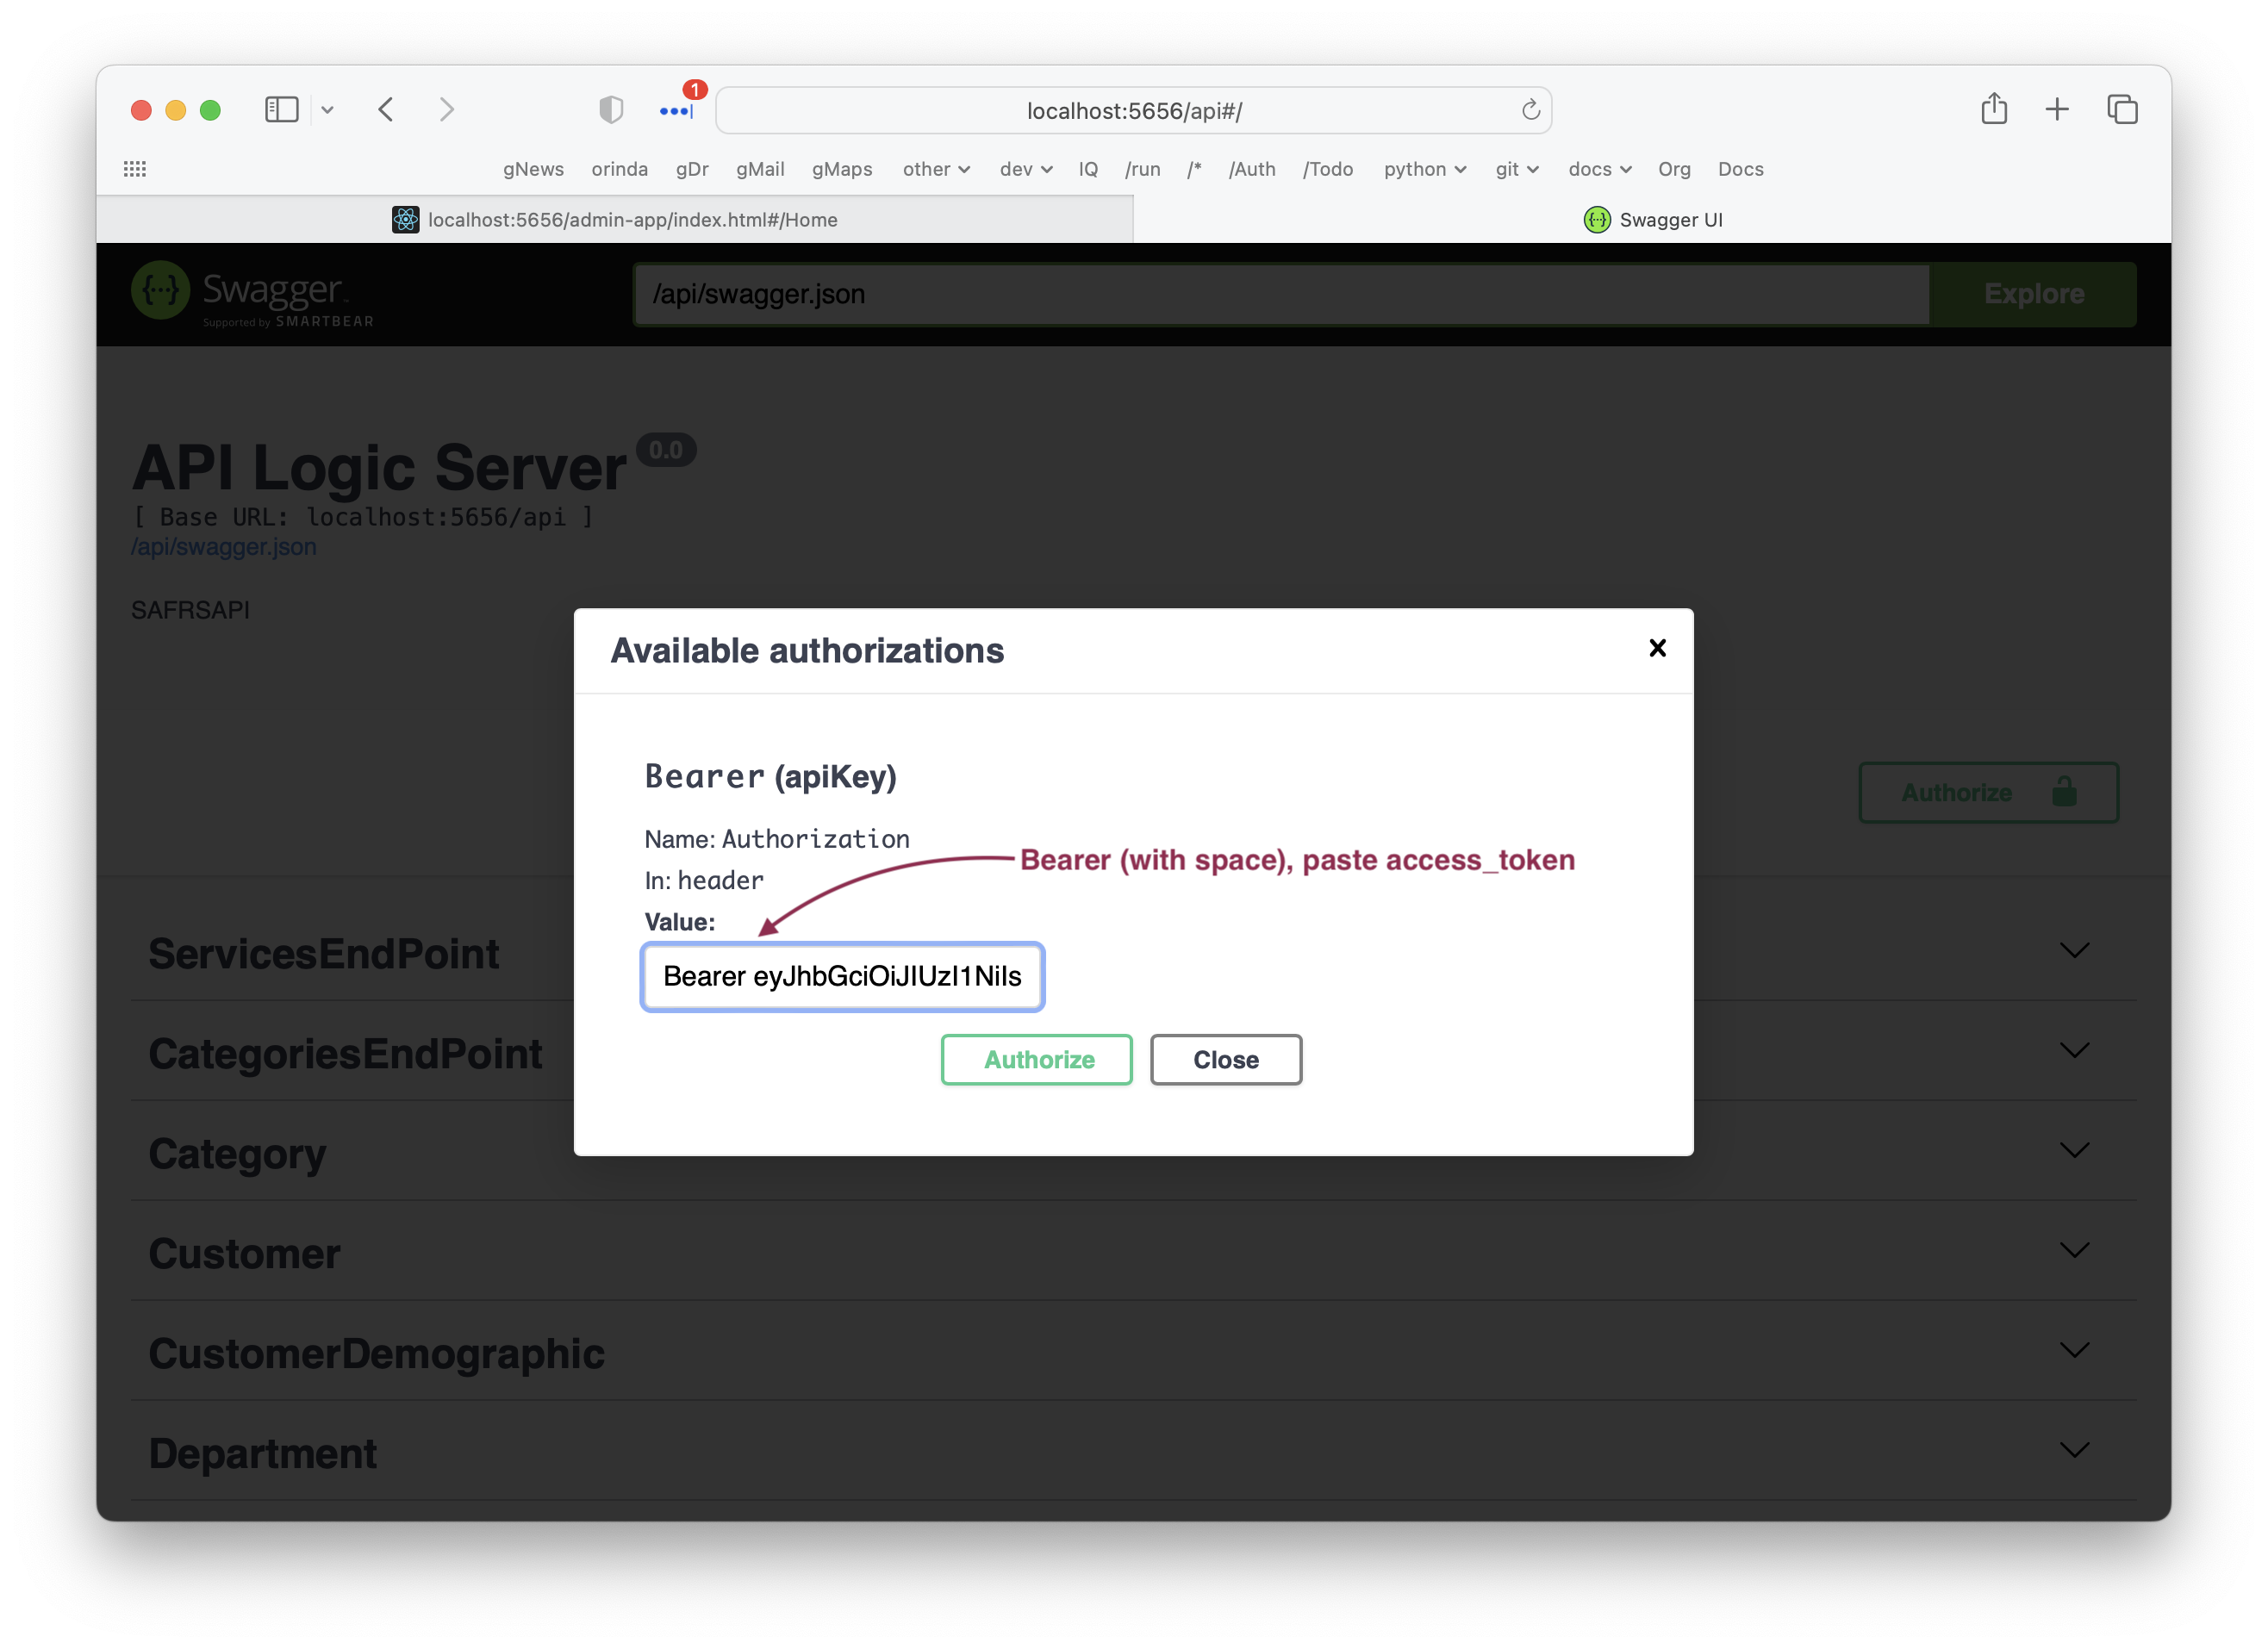Open the git bookmarks folder

(x=1516, y=169)
